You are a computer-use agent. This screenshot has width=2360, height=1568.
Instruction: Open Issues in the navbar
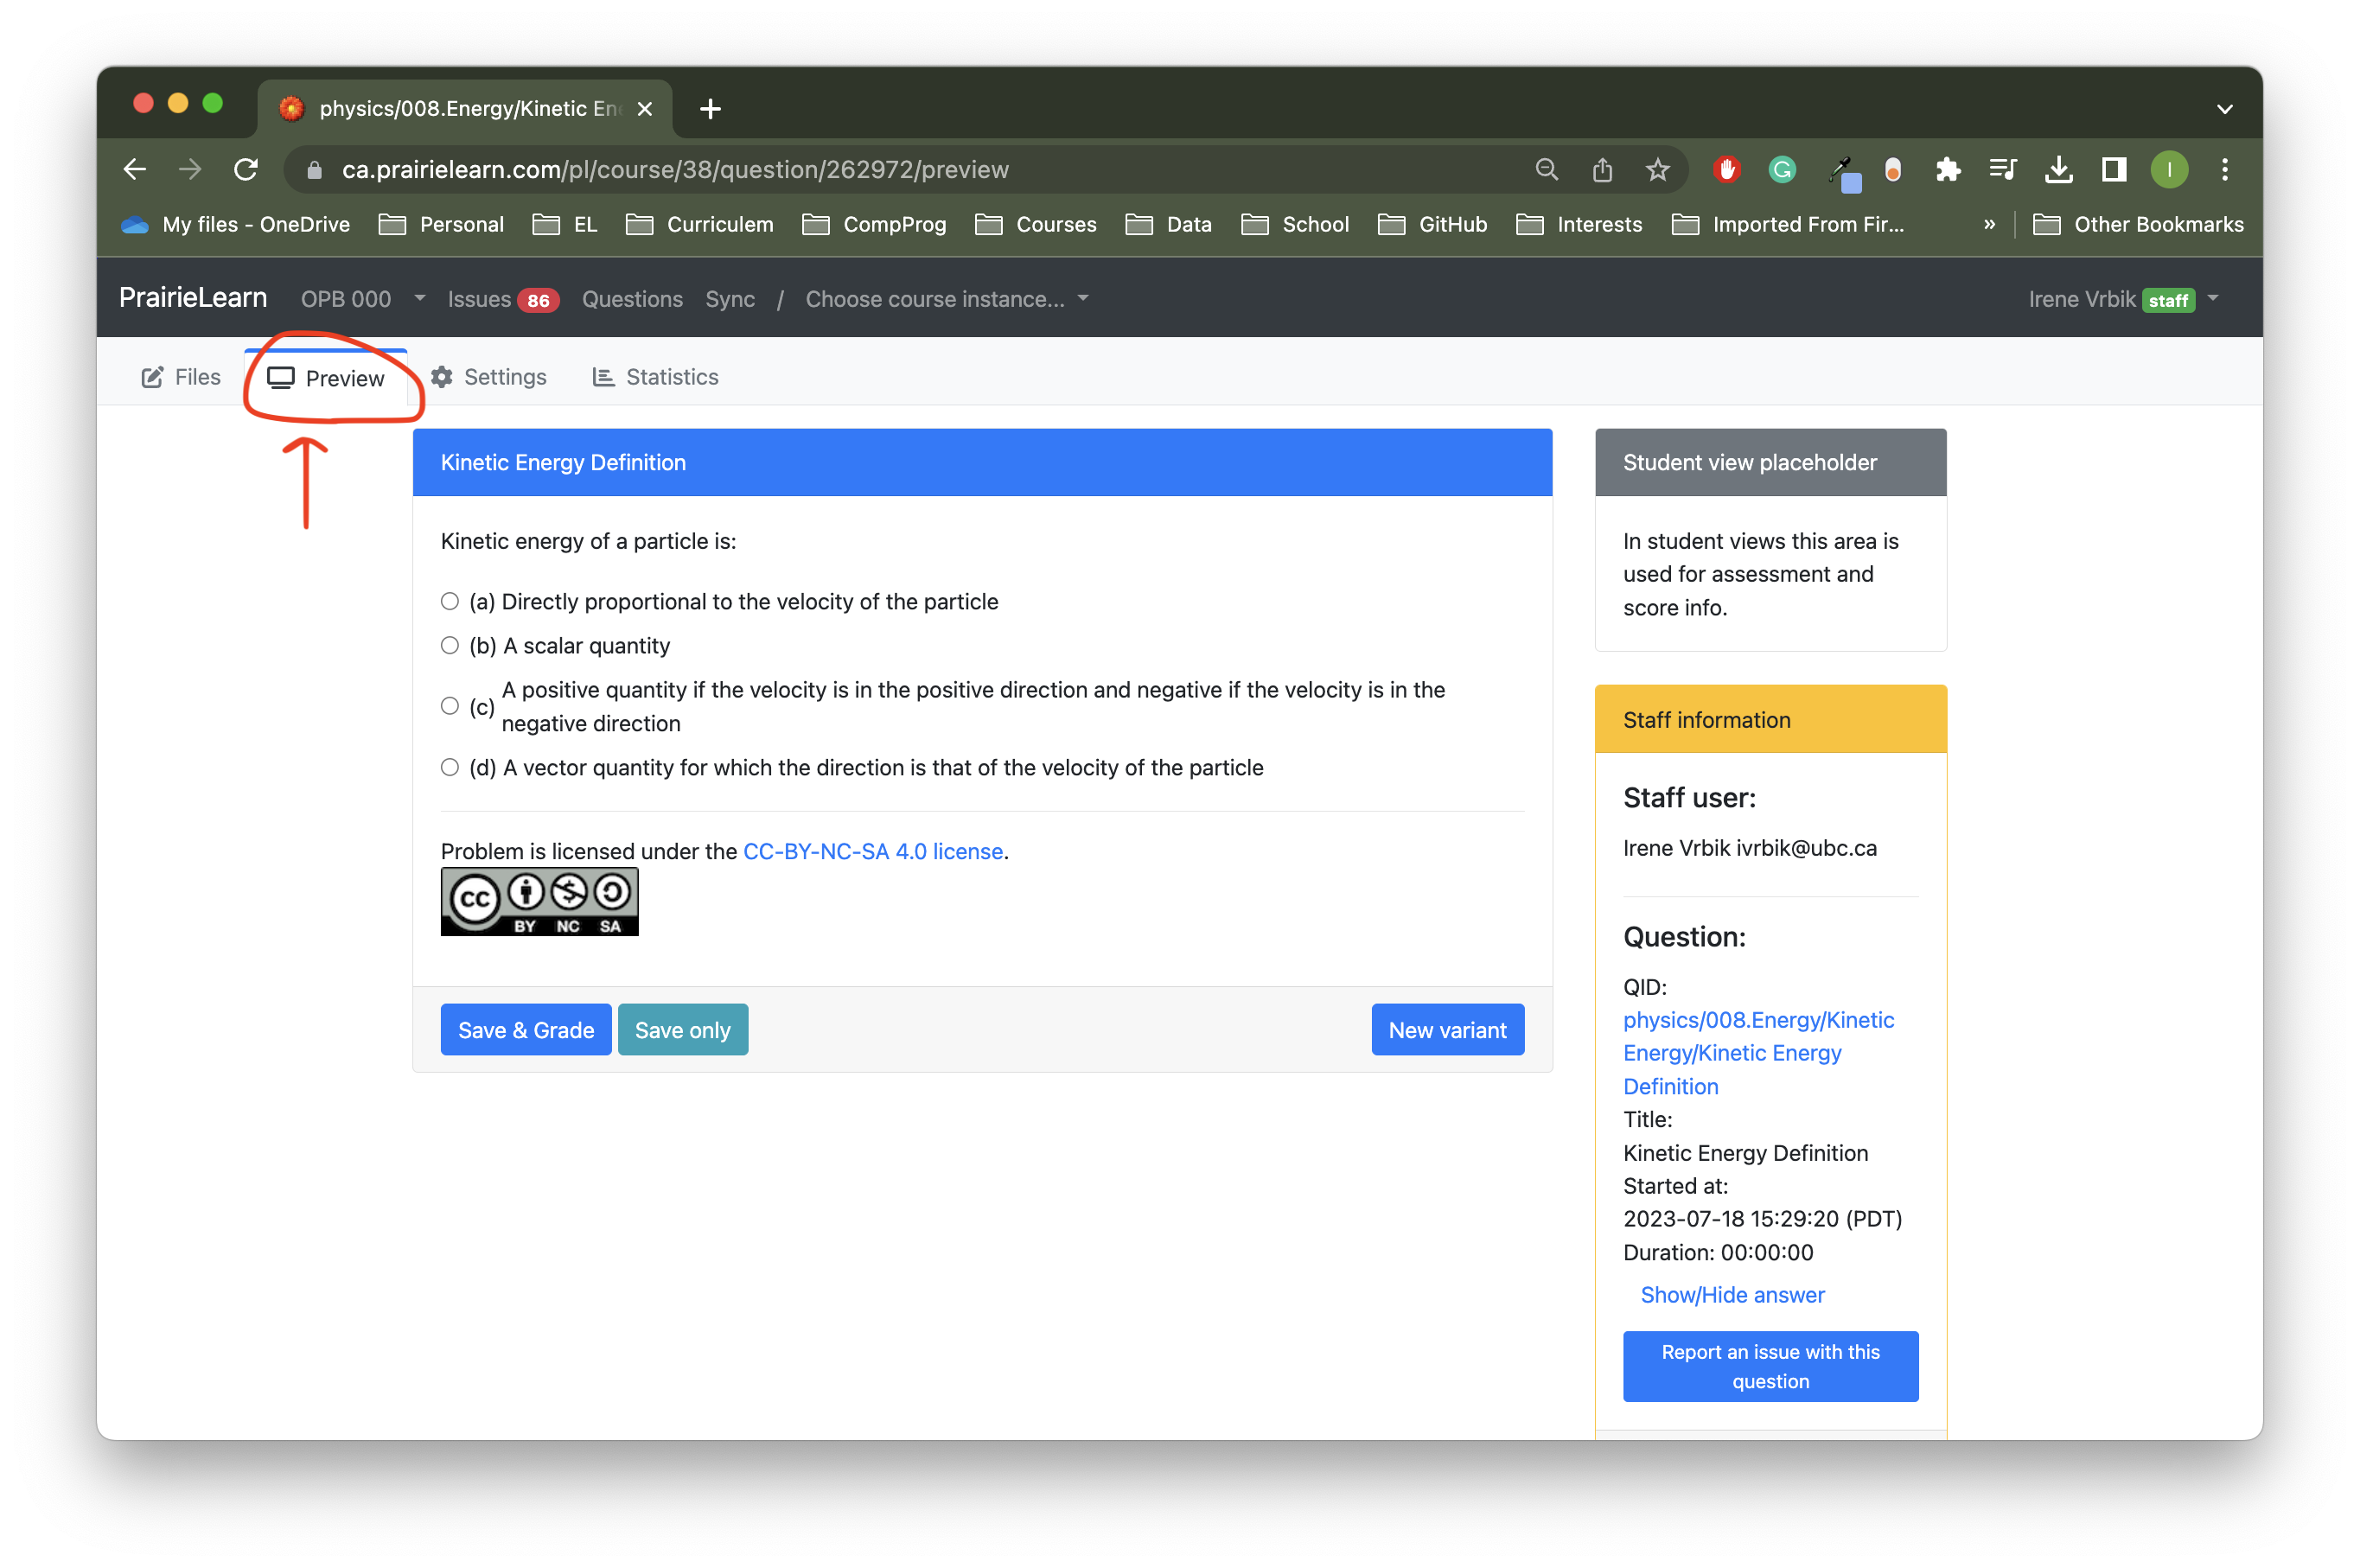coord(503,299)
